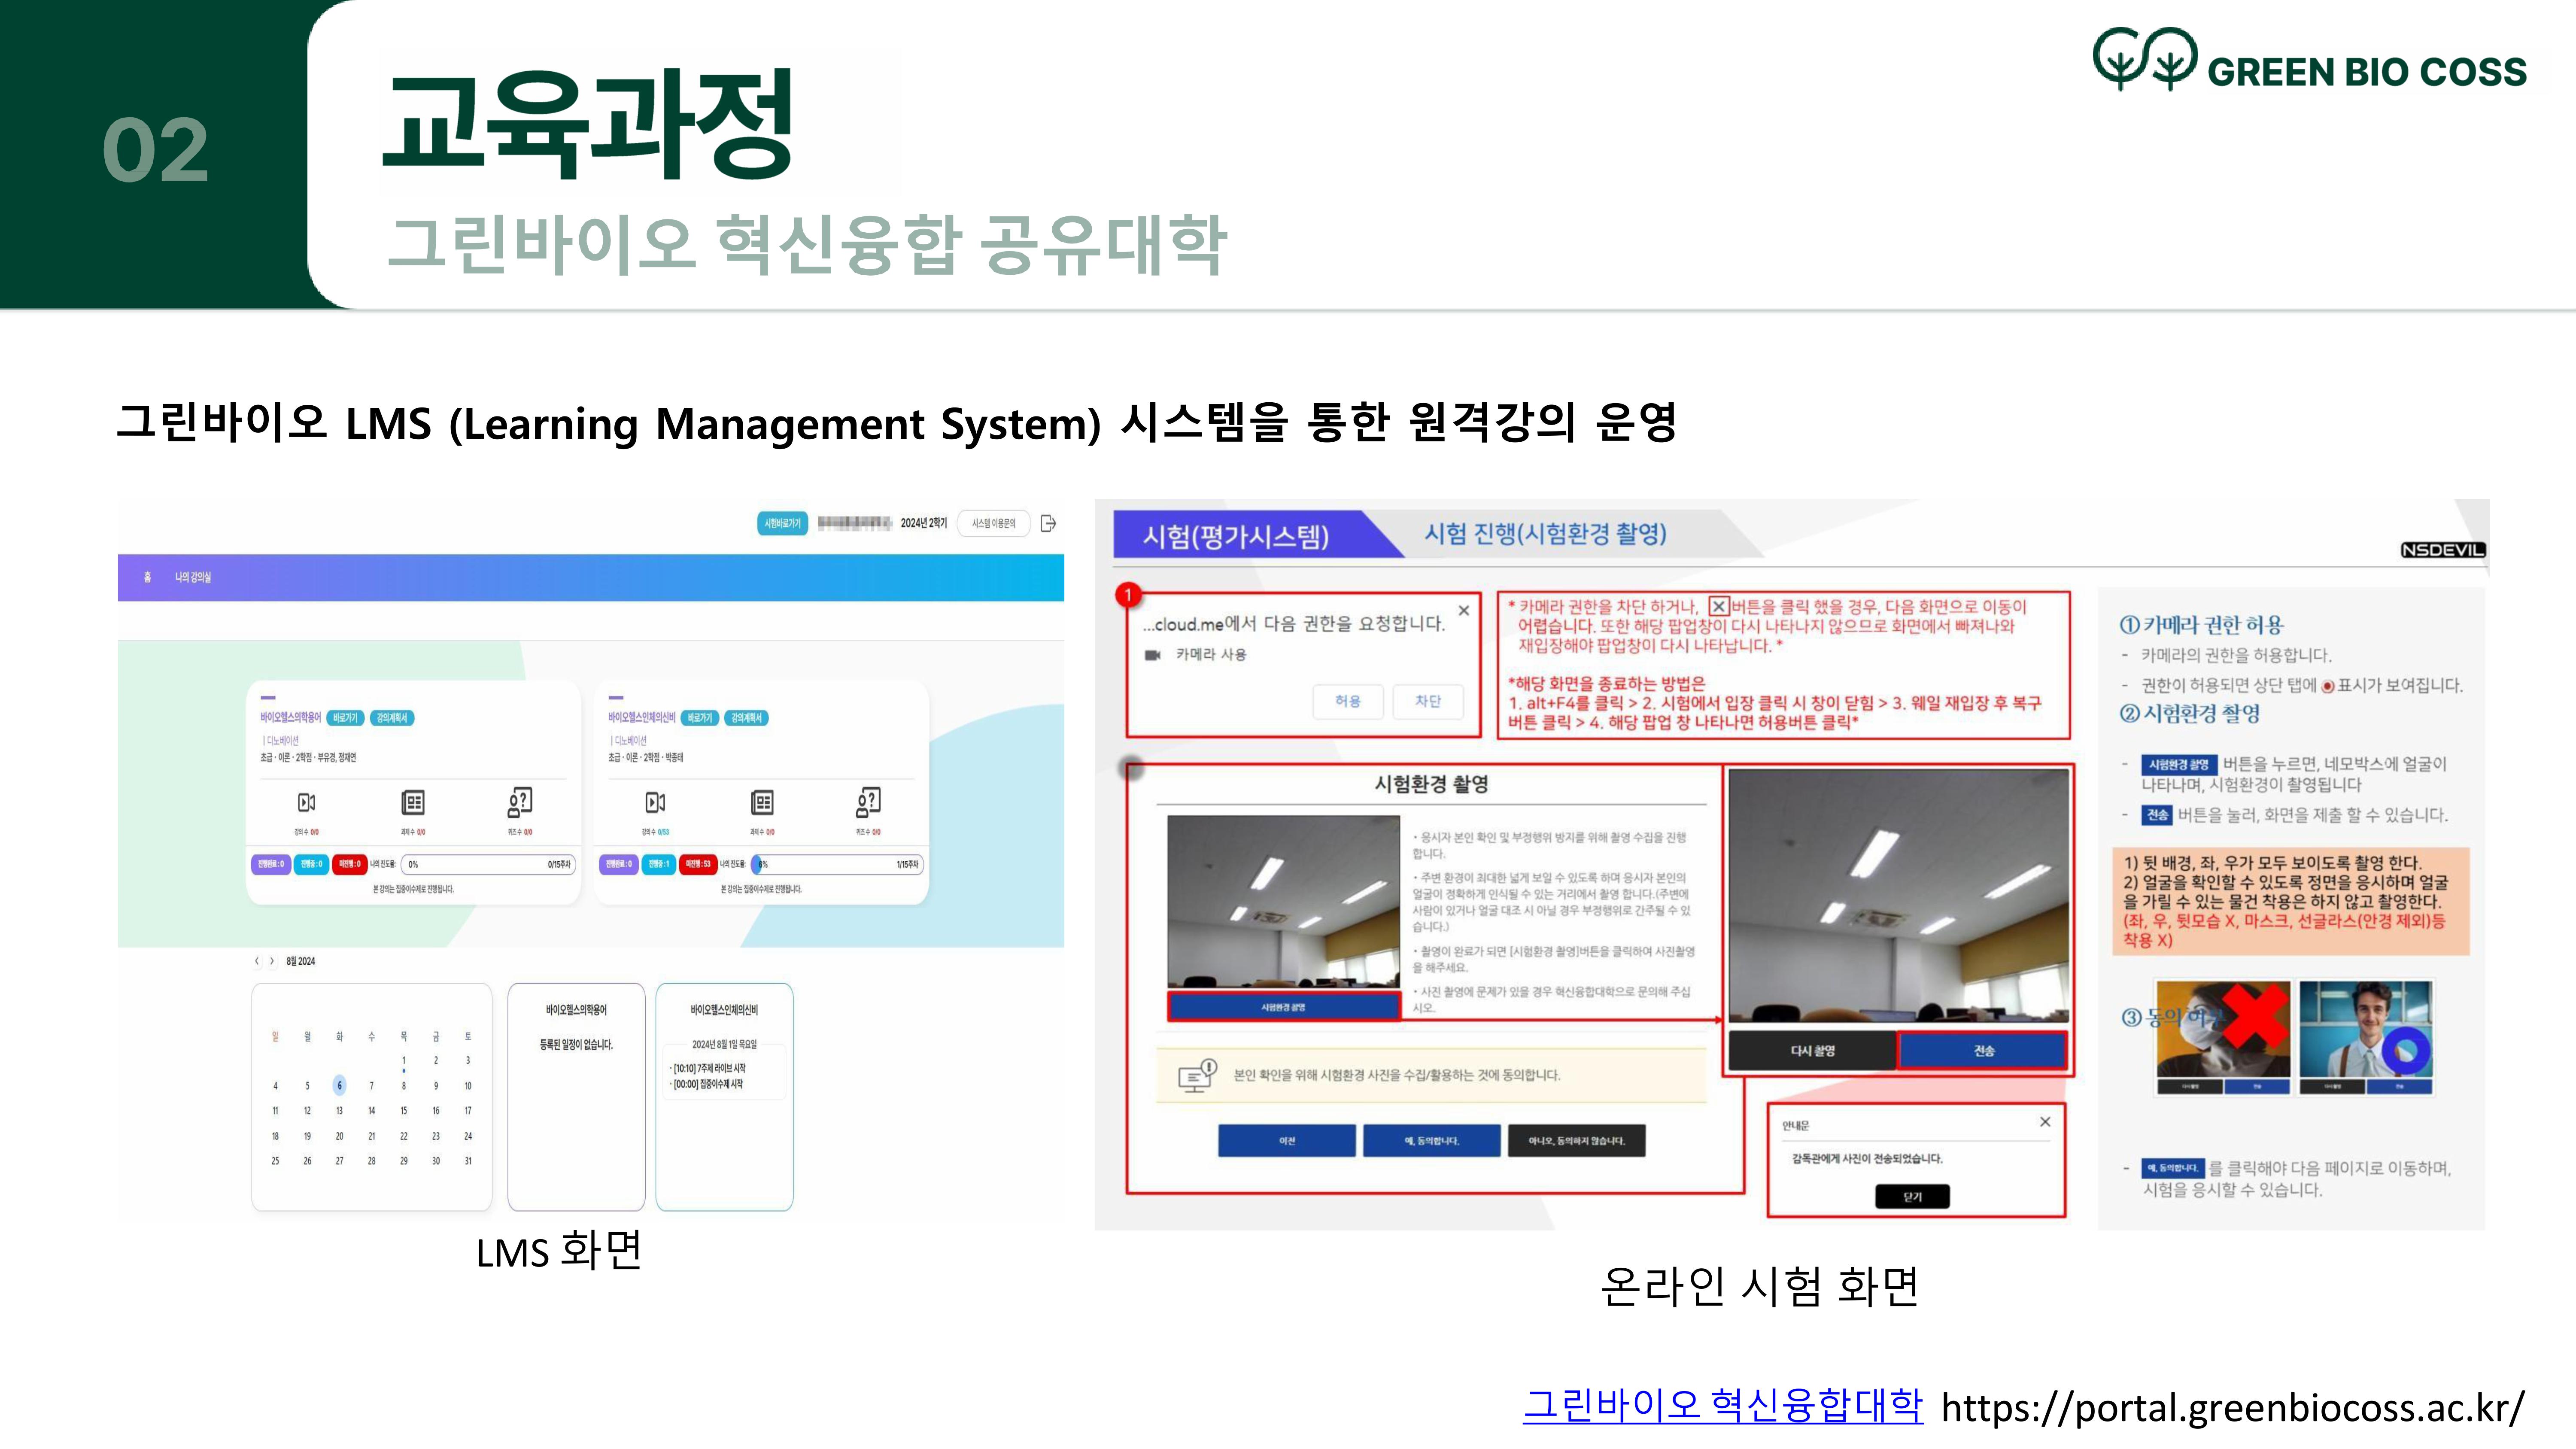Select the 나의 강의실 menu item

(193, 577)
